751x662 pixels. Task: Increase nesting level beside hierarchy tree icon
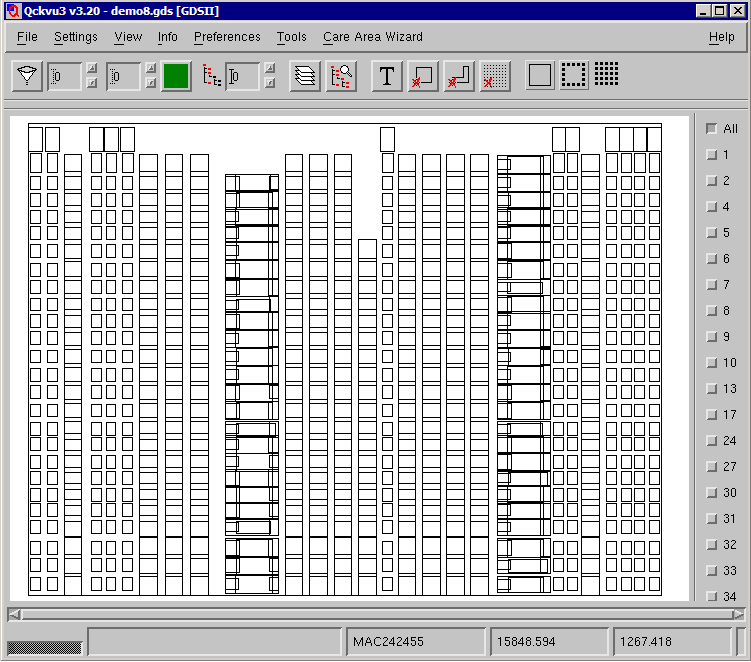270,68
